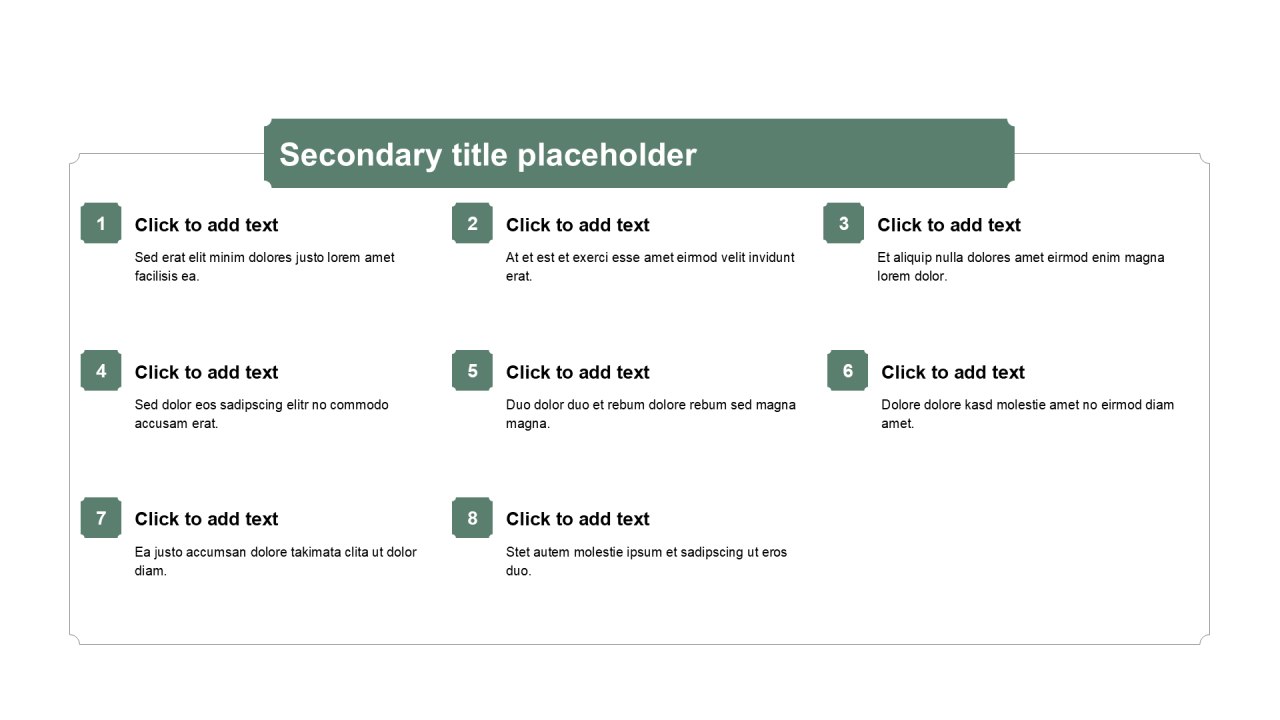Screen dimensions: 1280x720
Task: Click the 'Sed erat elit minim' paragraph
Action: (x=265, y=266)
